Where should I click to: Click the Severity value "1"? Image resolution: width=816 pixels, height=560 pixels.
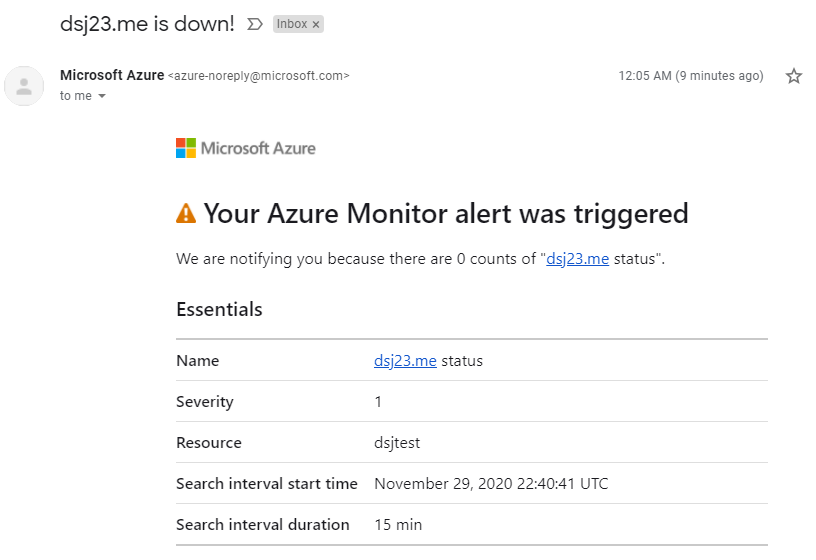click(x=378, y=402)
